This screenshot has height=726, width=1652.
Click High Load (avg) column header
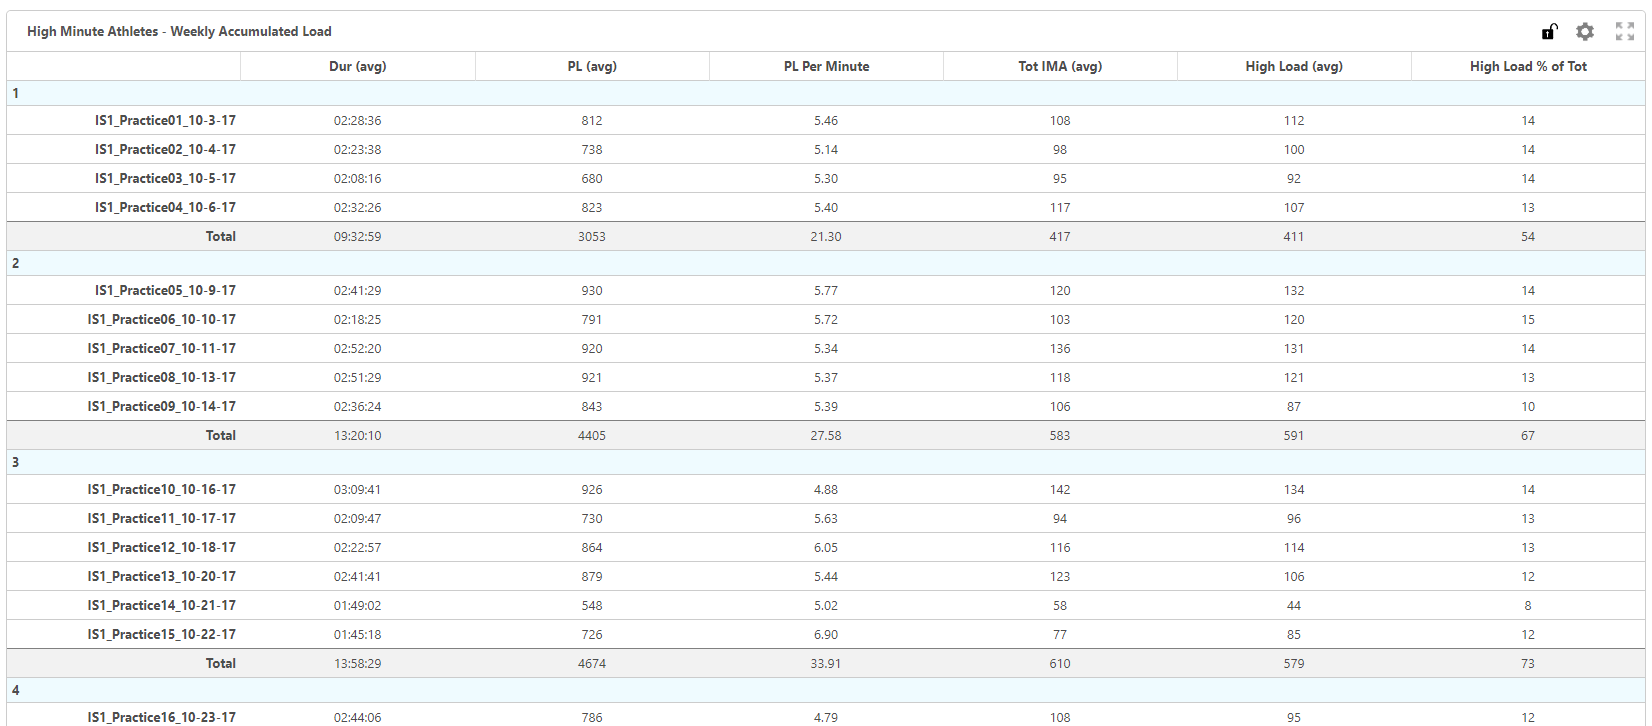(1294, 66)
